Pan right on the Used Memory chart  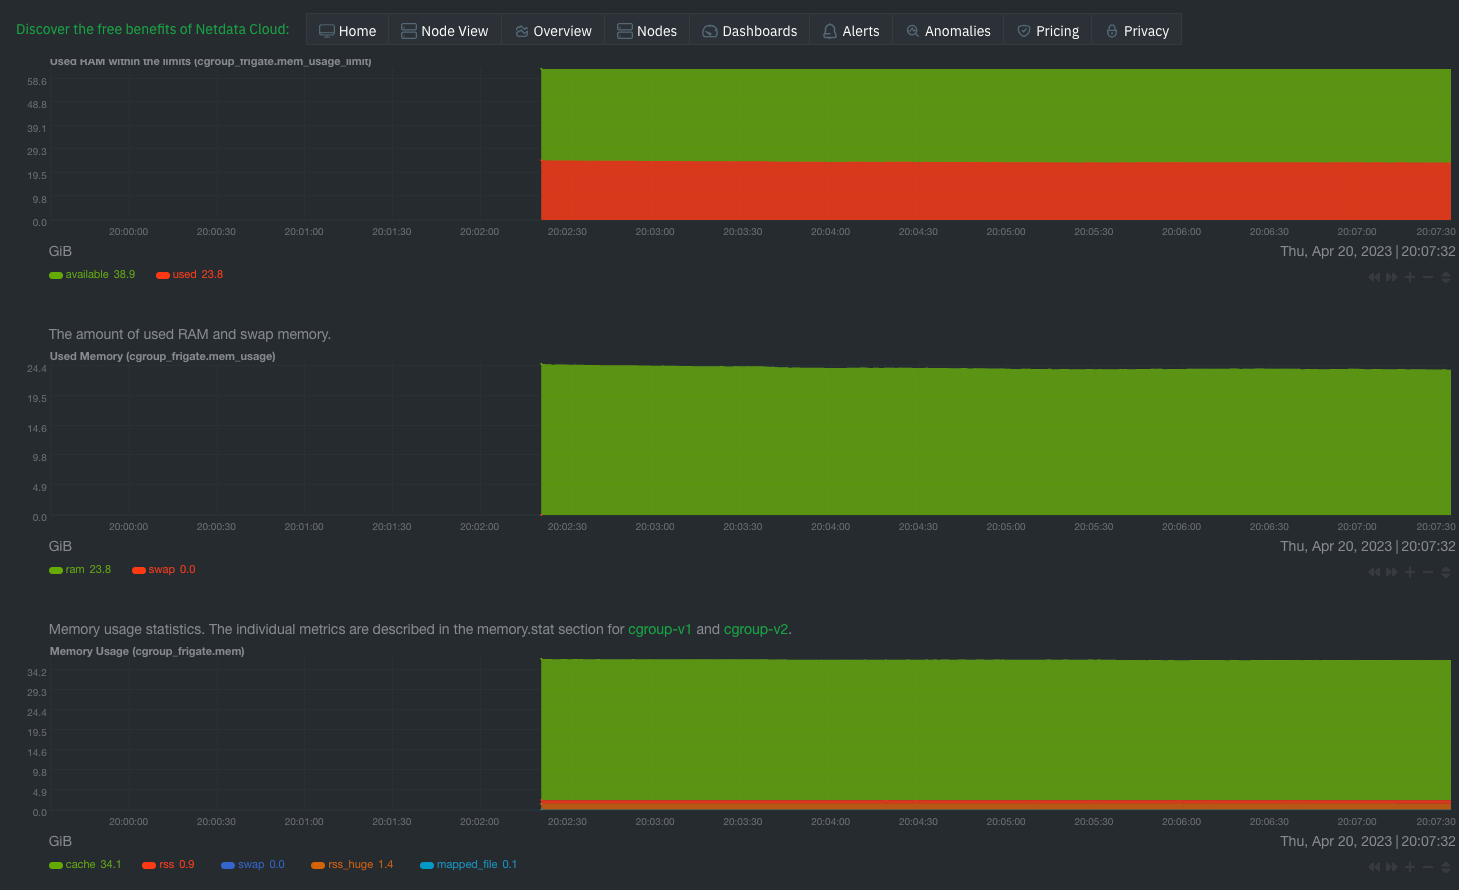coord(1391,572)
